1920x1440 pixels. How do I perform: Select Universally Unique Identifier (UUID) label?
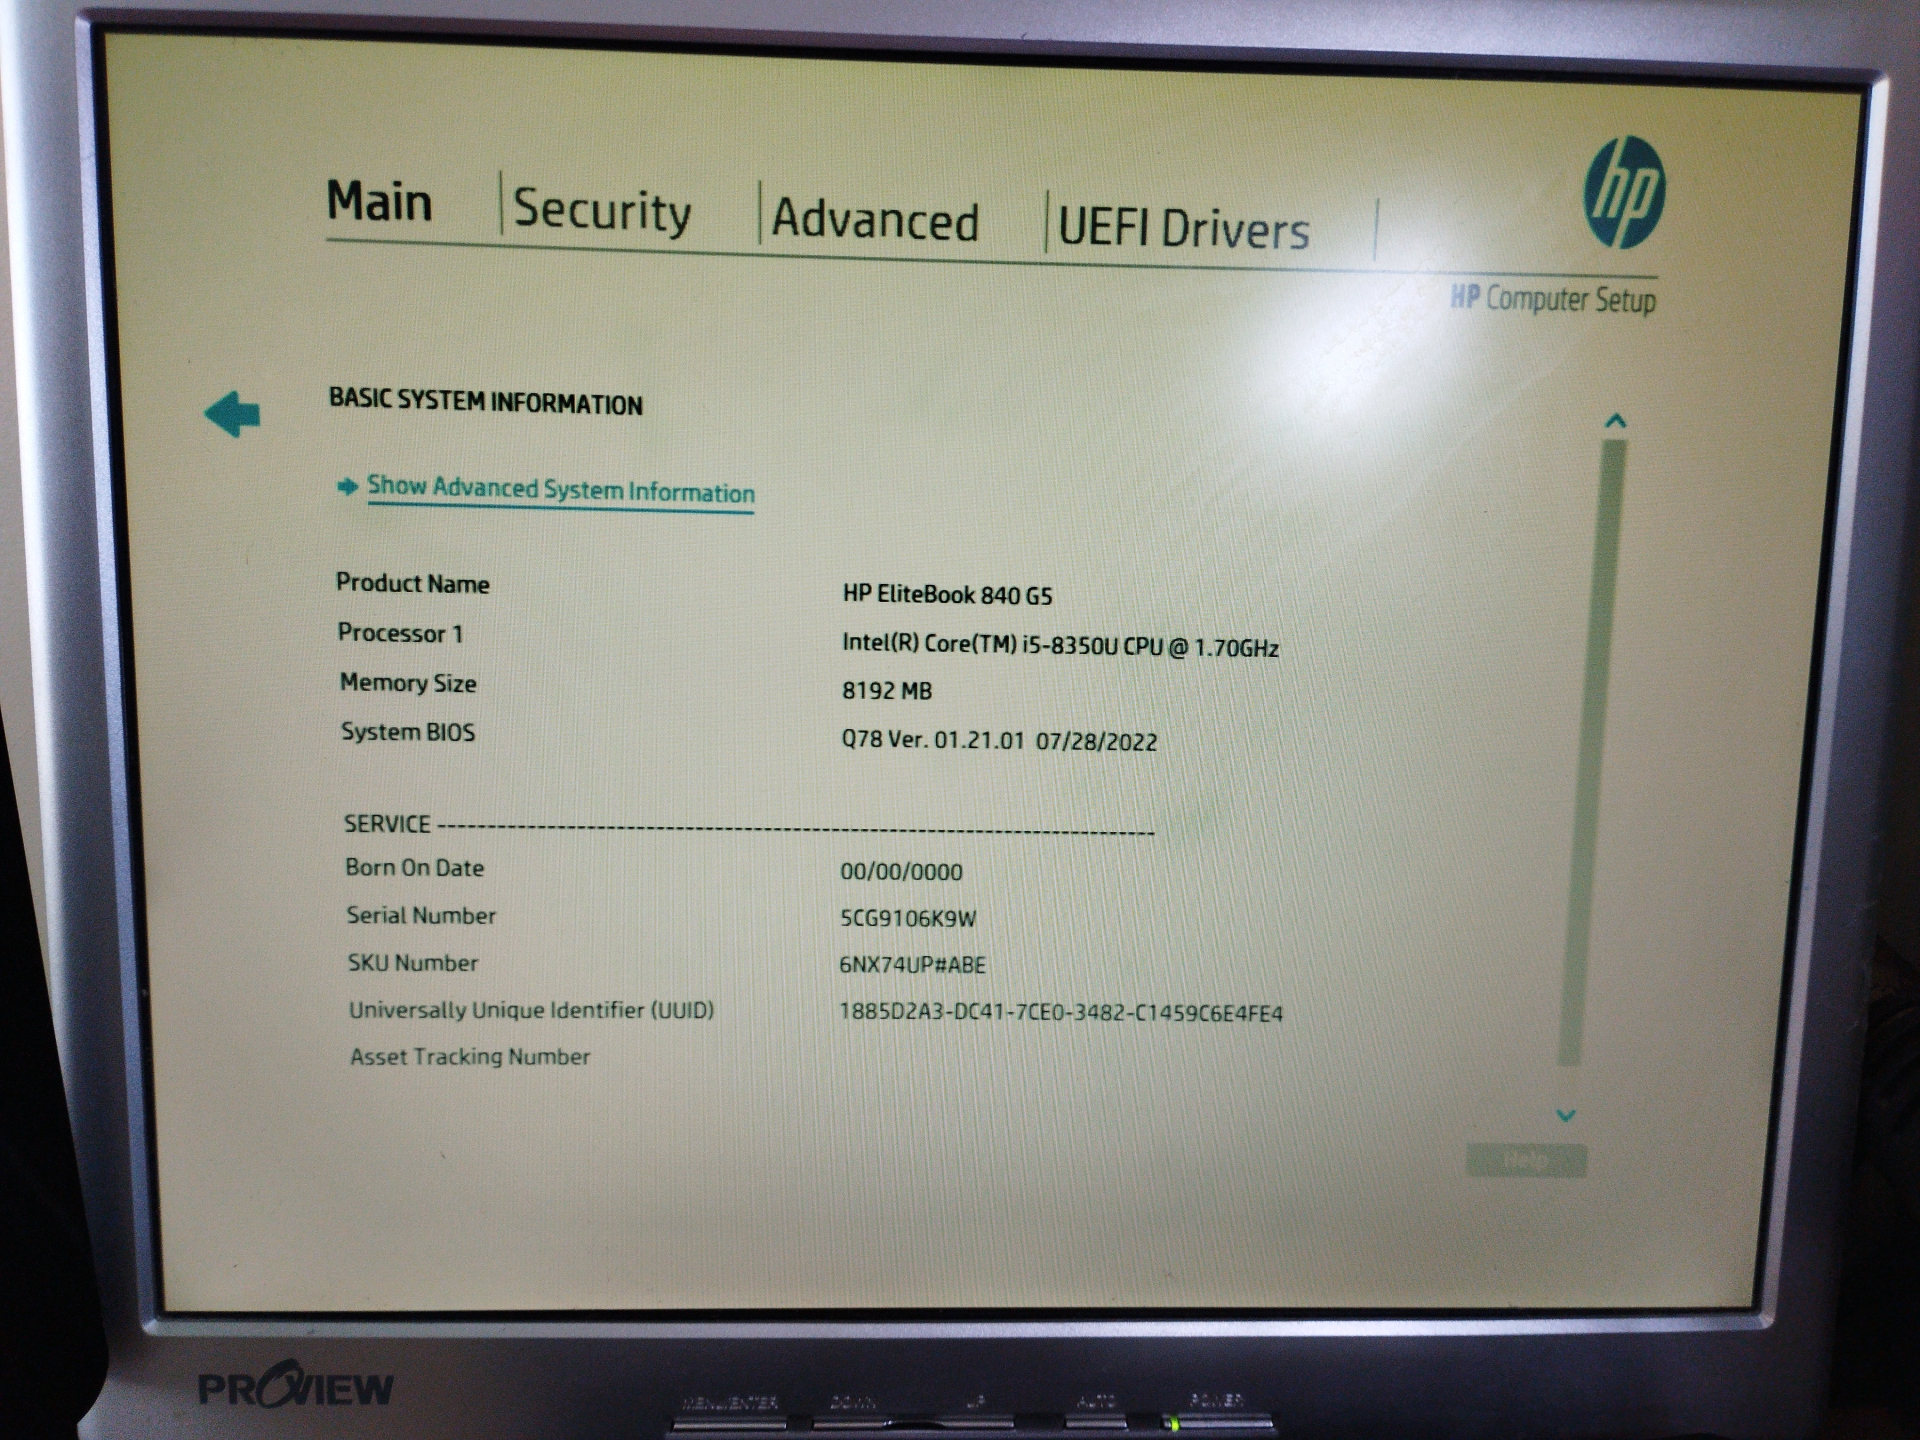[x=531, y=1010]
